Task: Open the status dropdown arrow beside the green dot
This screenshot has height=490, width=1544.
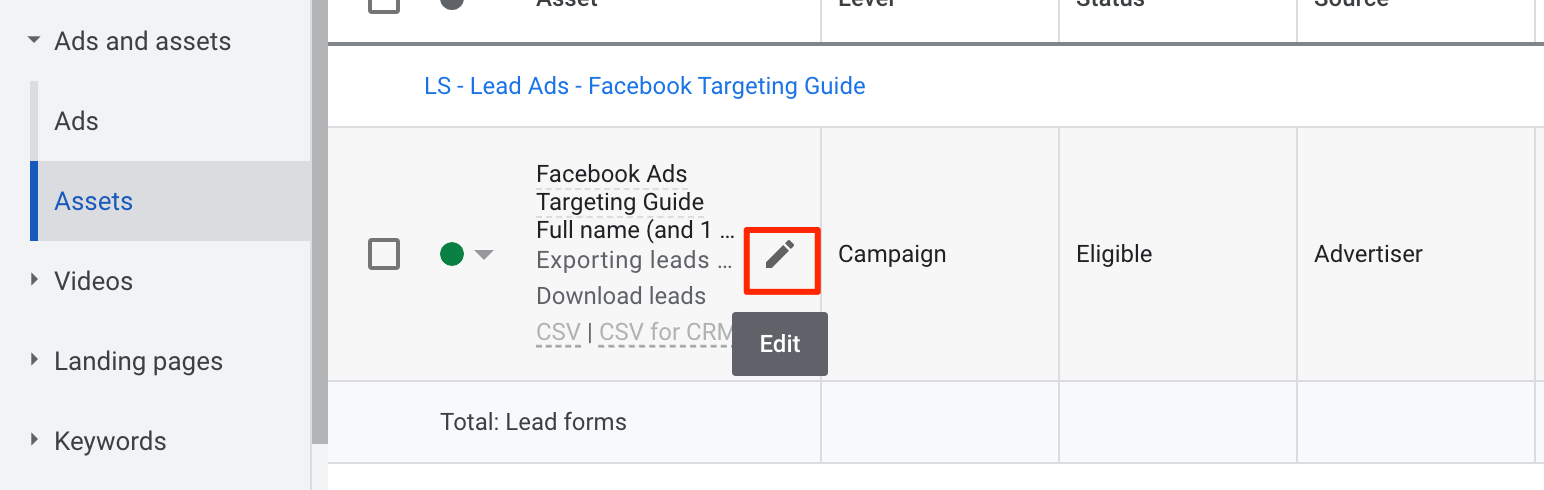Action: click(x=484, y=255)
